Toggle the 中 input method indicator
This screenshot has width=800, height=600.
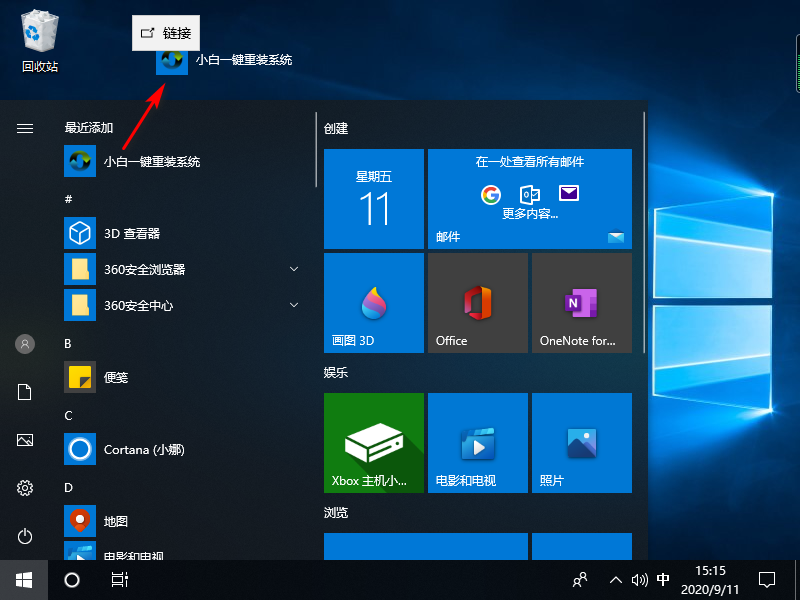coord(663,580)
